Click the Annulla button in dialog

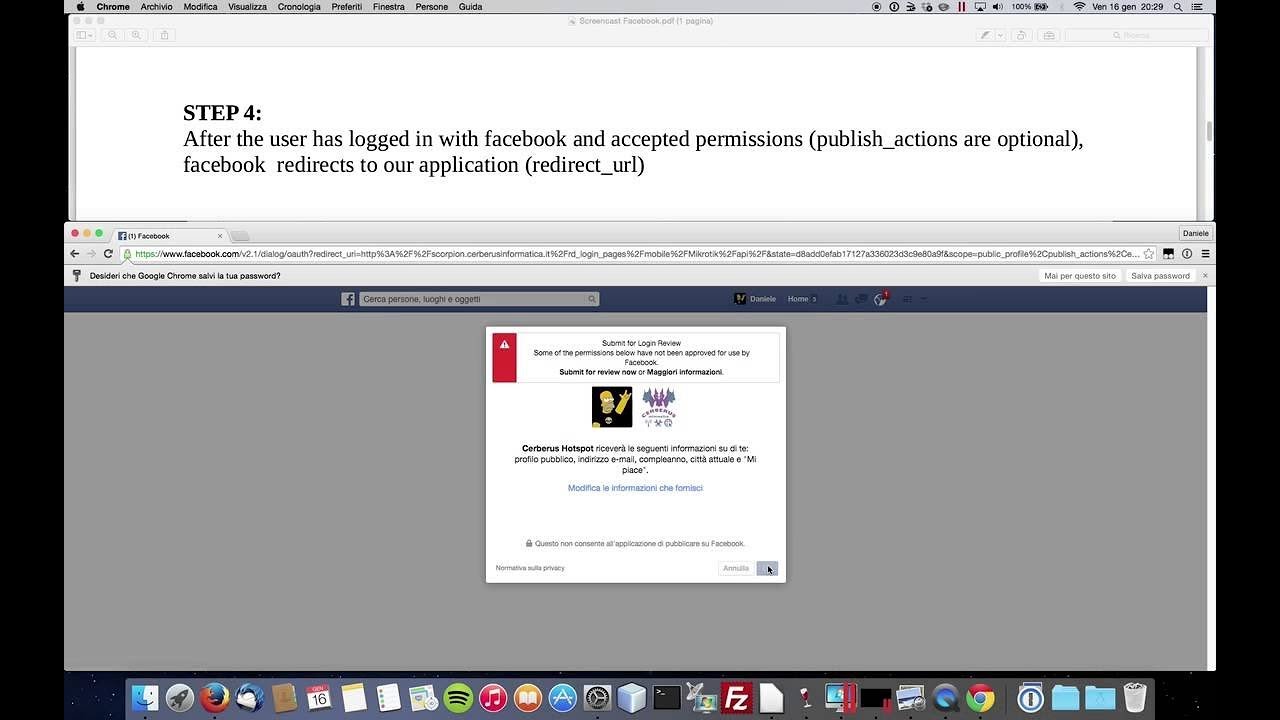[x=736, y=568]
